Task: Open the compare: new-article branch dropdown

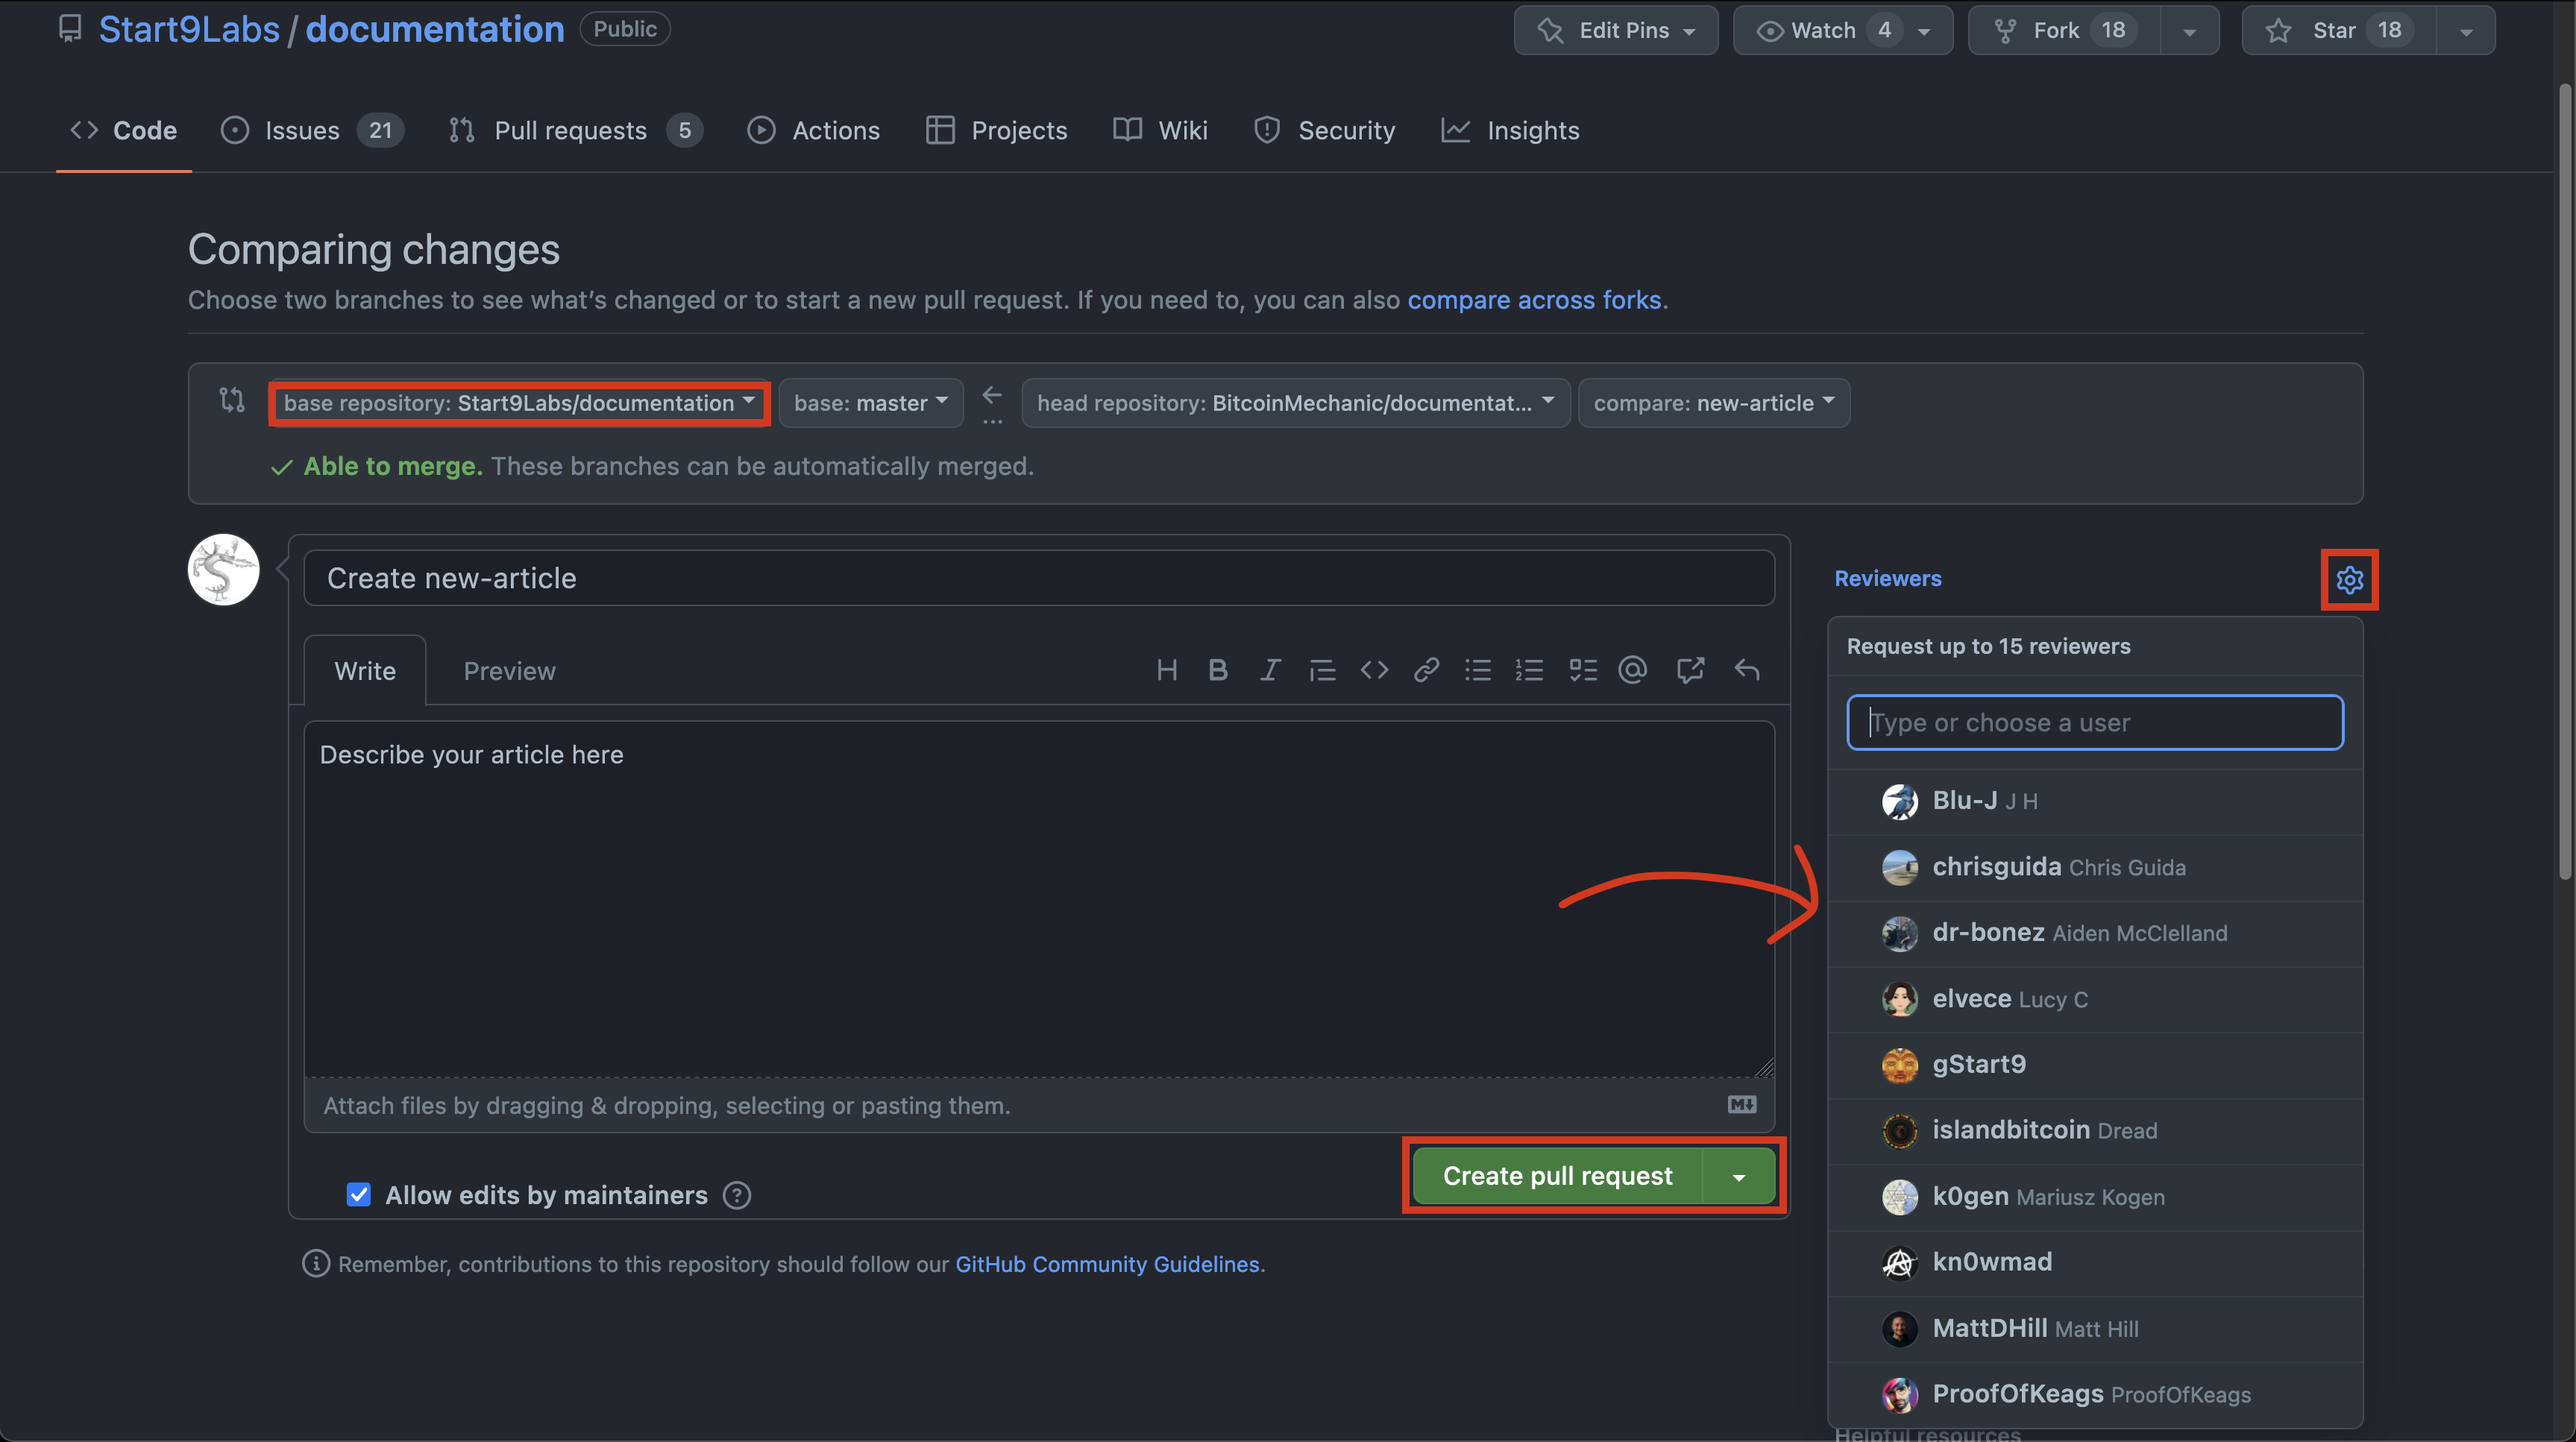Action: (1713, 403)
